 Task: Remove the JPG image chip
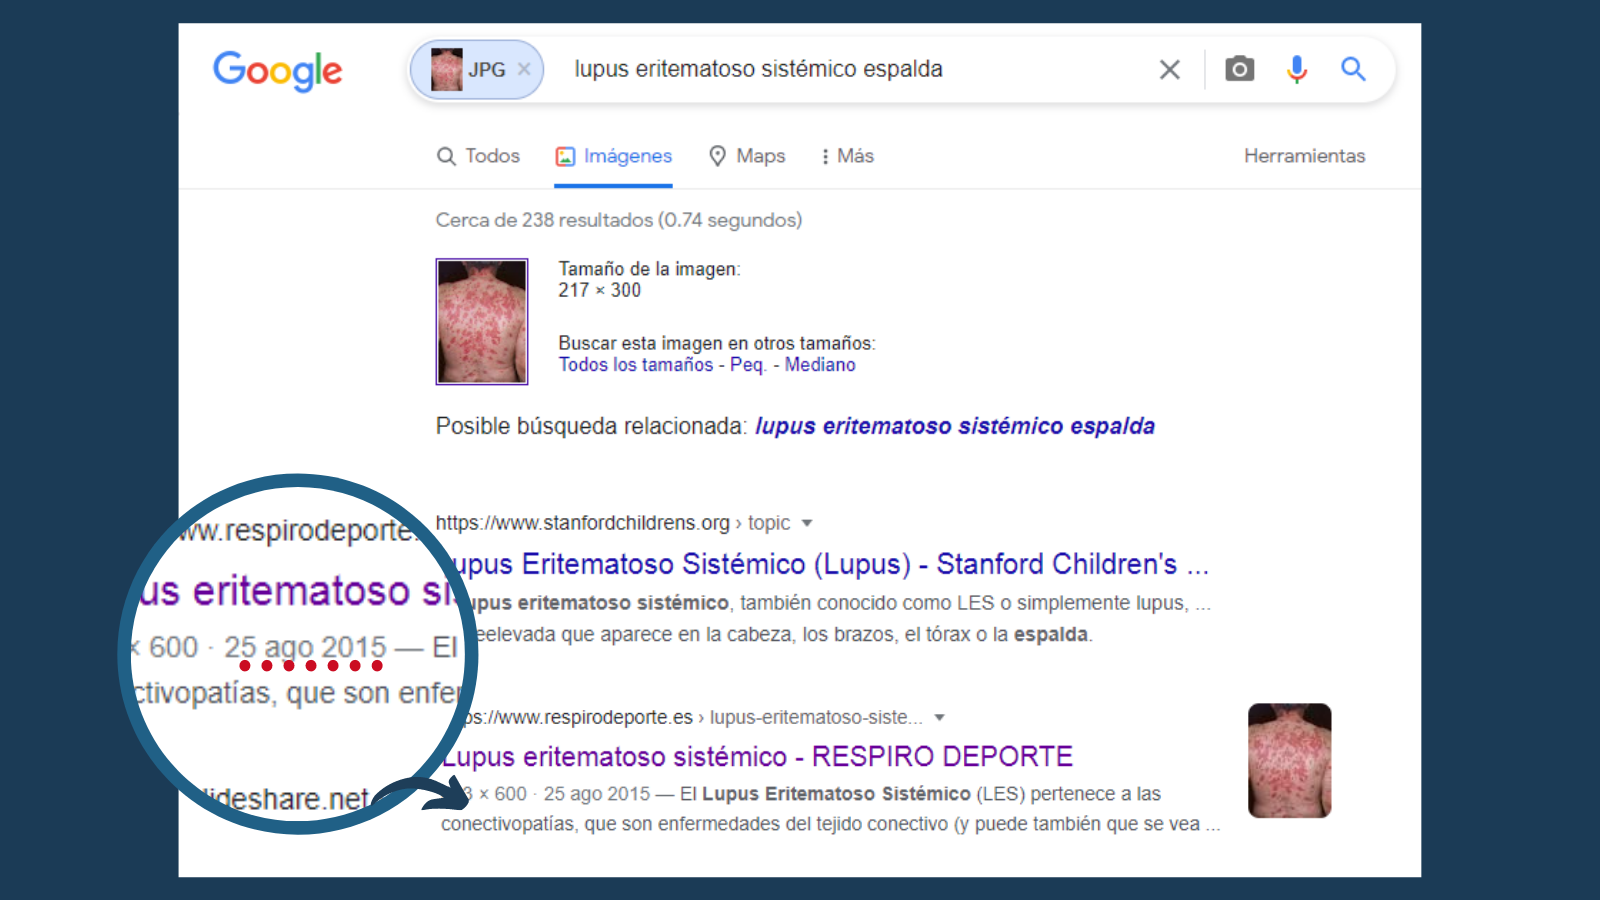click(524, 69)
